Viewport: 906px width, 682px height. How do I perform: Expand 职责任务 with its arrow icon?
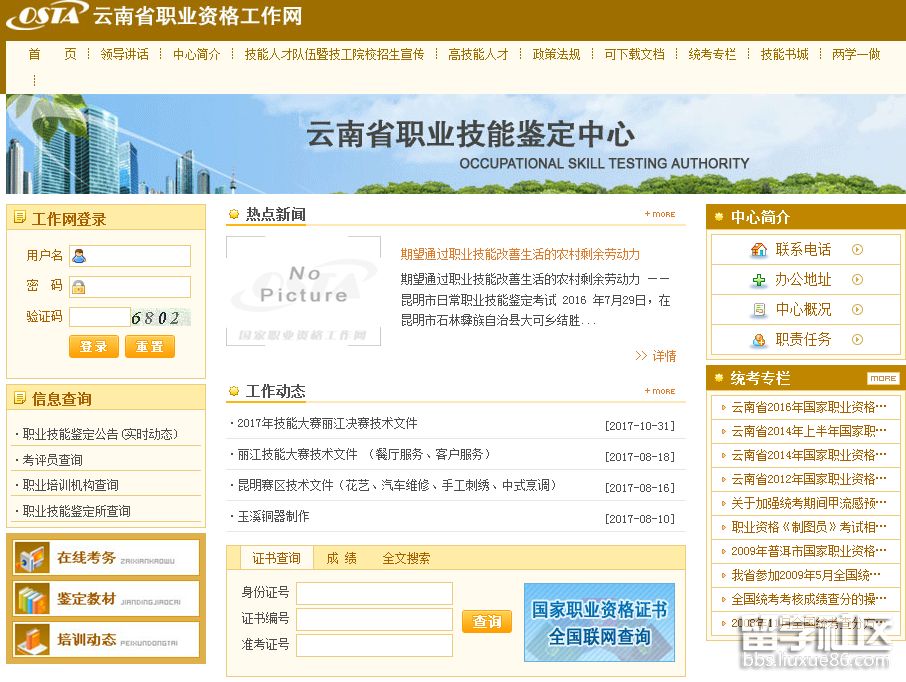coord(857,339)
